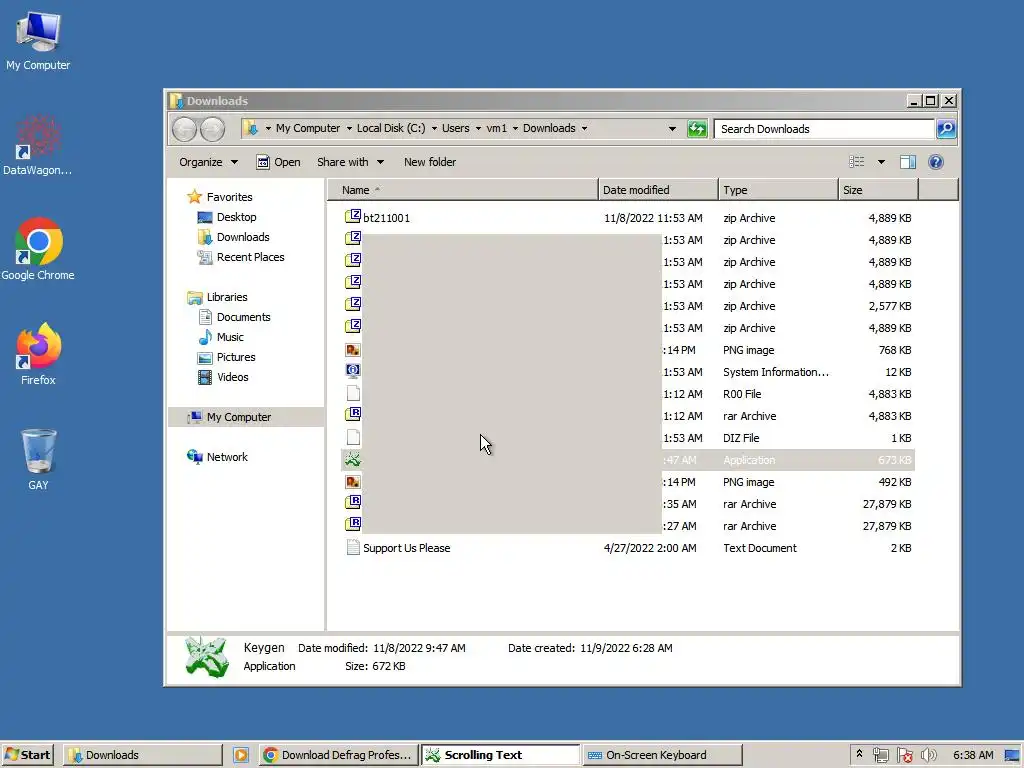Go forward with the Forward arrow button

coord(212,129)
